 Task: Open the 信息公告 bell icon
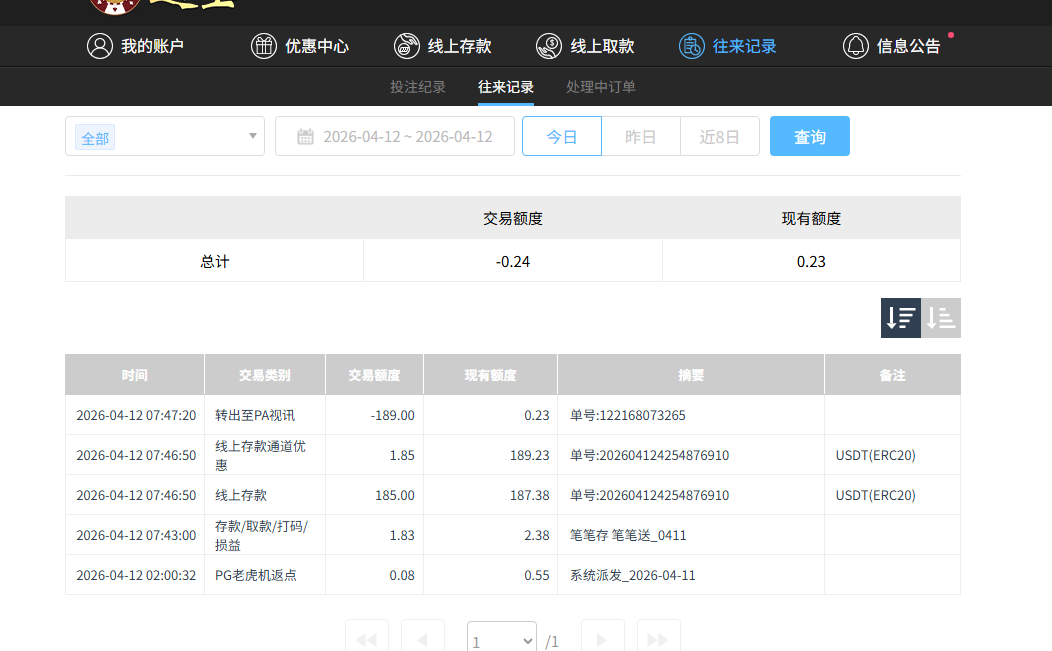pyautogui.click(x=856, y=46)
